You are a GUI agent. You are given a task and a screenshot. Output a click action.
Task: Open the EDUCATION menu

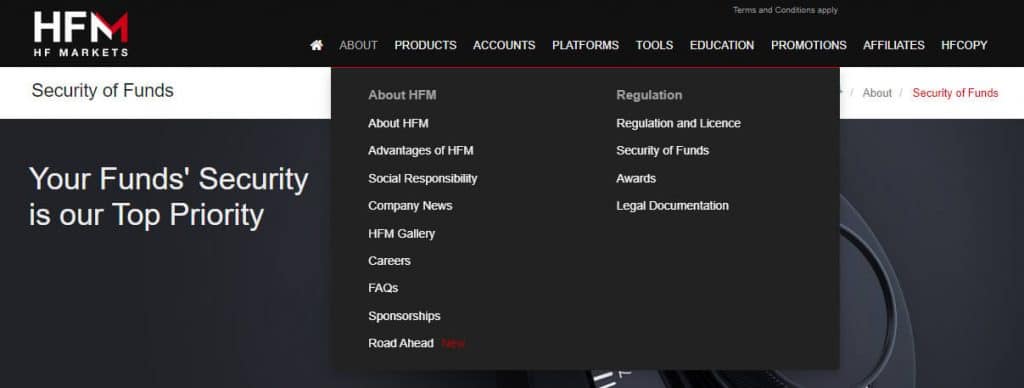(x=722, y=45)
